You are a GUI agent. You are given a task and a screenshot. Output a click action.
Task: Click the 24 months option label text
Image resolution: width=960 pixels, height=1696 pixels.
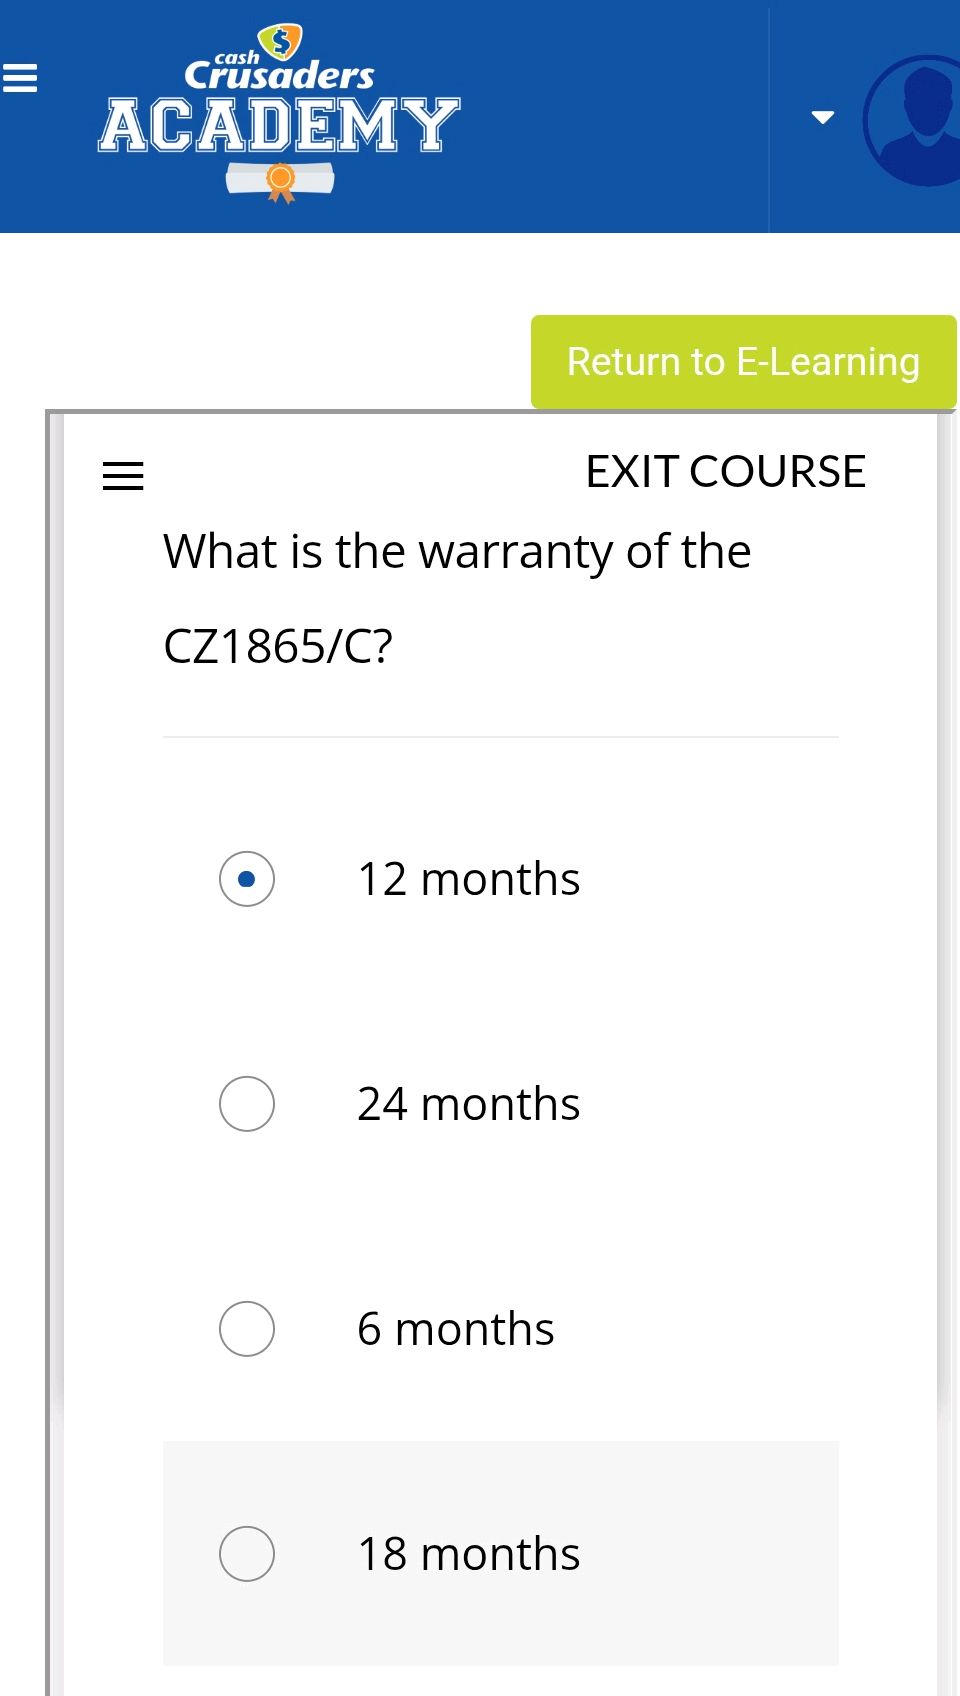pyautogui.click(x=468, y=1104)
